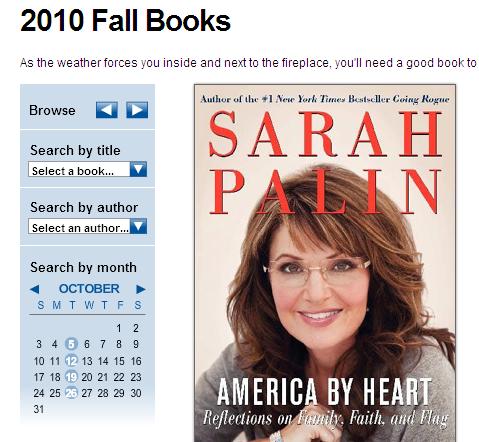This screenshot has height=442, width=479.
Task: Open the America by Heart book cover
Action: [x=325, y=263]
